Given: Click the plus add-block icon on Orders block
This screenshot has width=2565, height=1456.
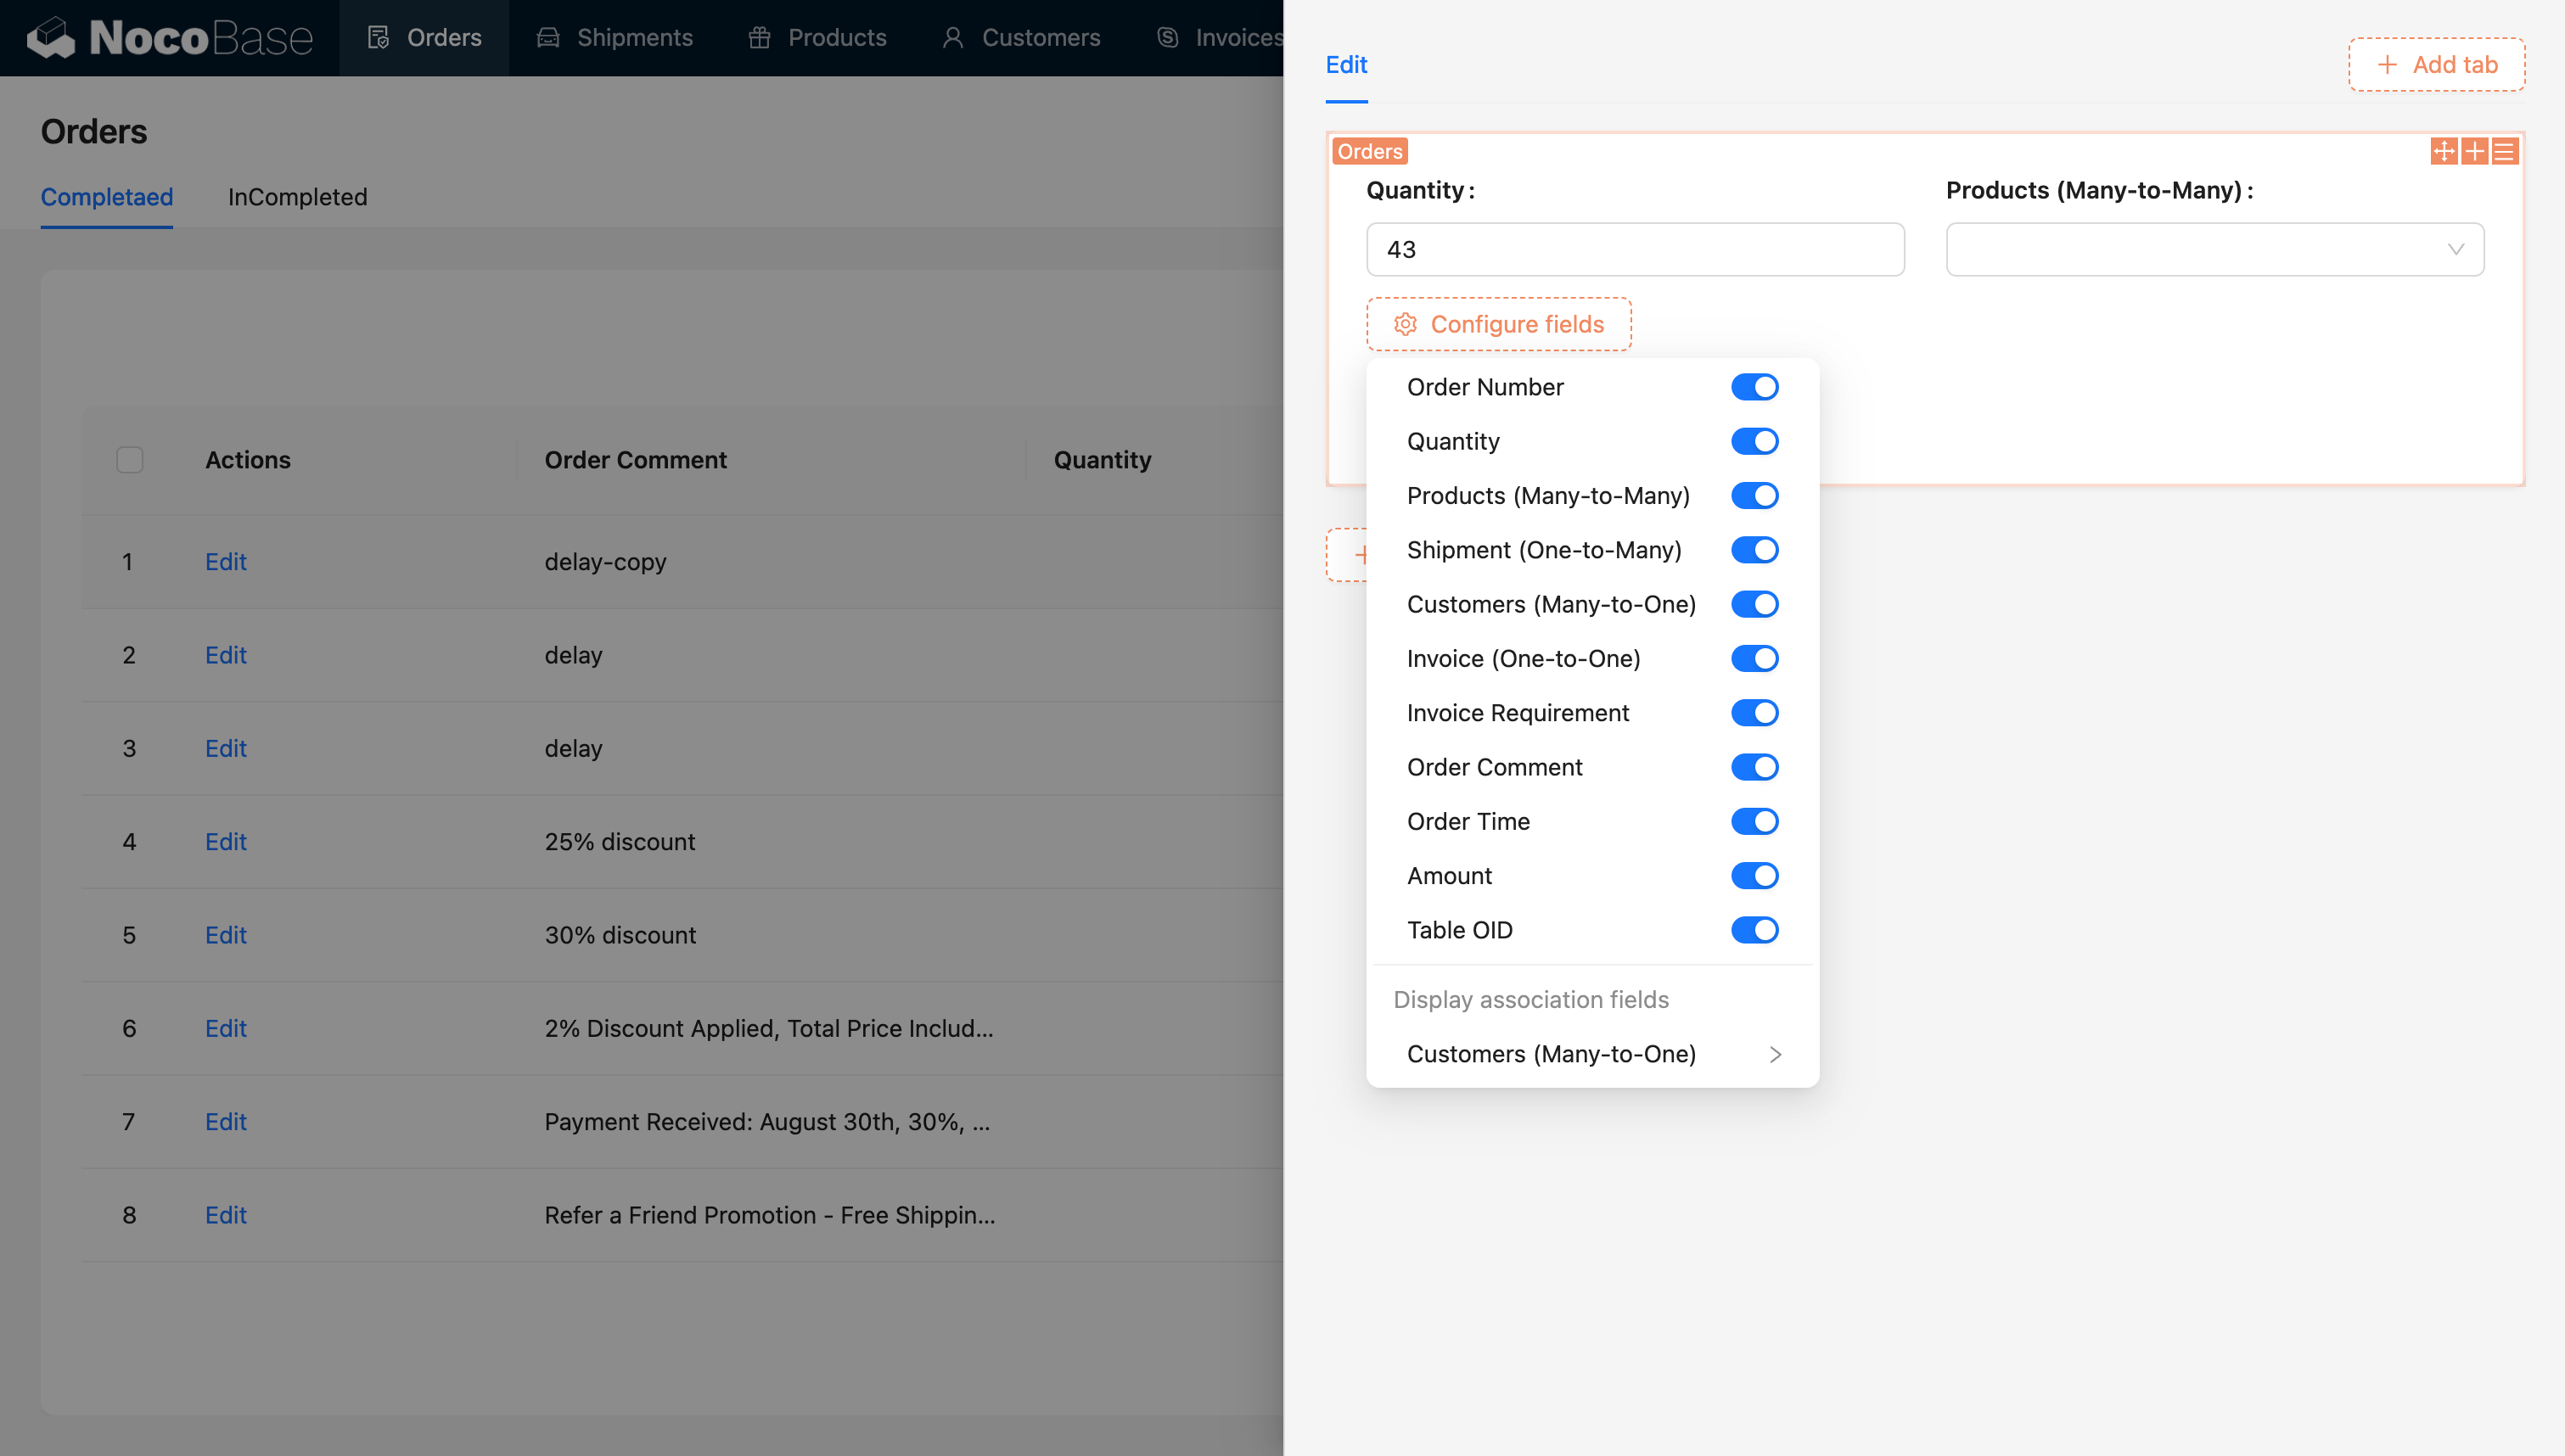Looking at the screenshot, I should (x=2474, y=151).
